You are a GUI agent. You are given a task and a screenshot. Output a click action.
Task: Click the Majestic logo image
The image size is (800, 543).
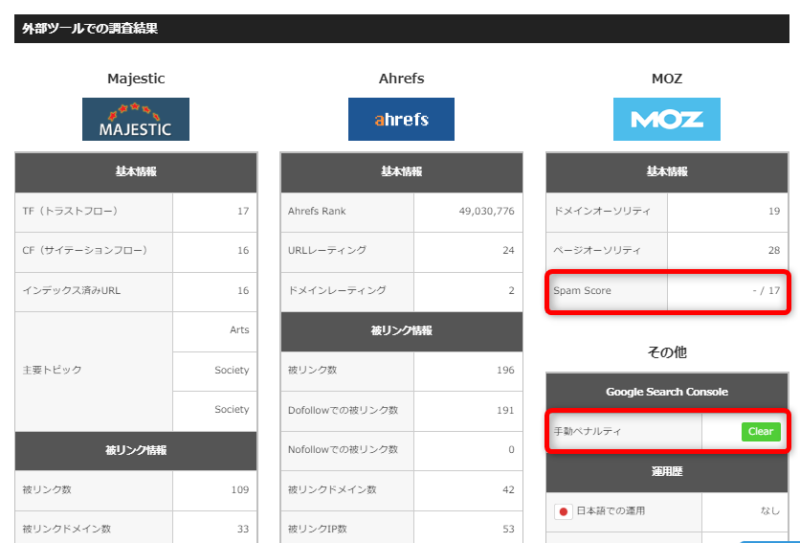pos(136,119)
